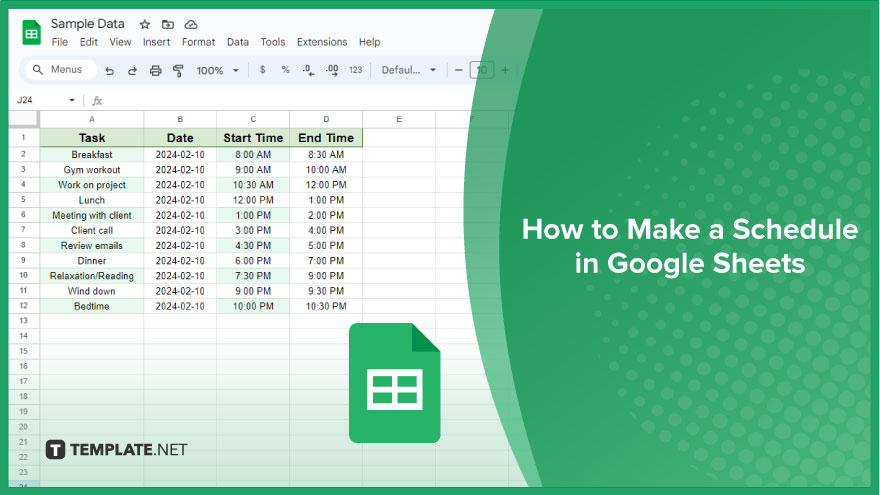880x495 pixels.
Task: Format as percent
Action: coord(286,70)
